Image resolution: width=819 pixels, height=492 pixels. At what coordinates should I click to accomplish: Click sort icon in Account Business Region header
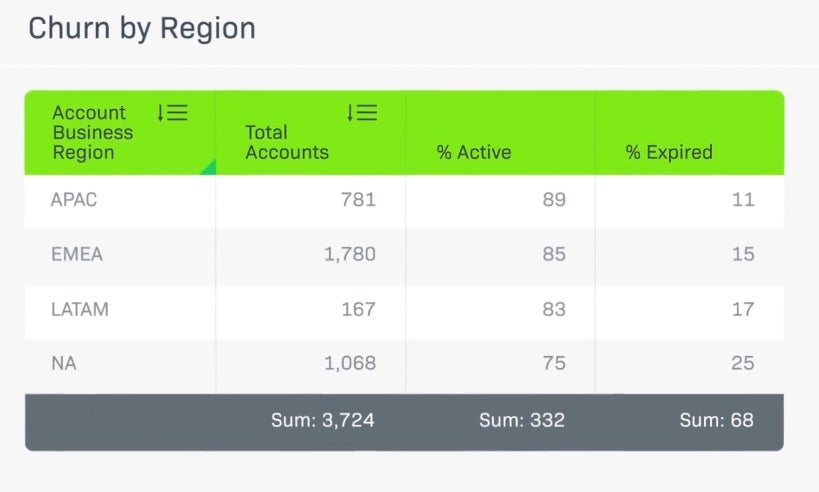[172, 113]
